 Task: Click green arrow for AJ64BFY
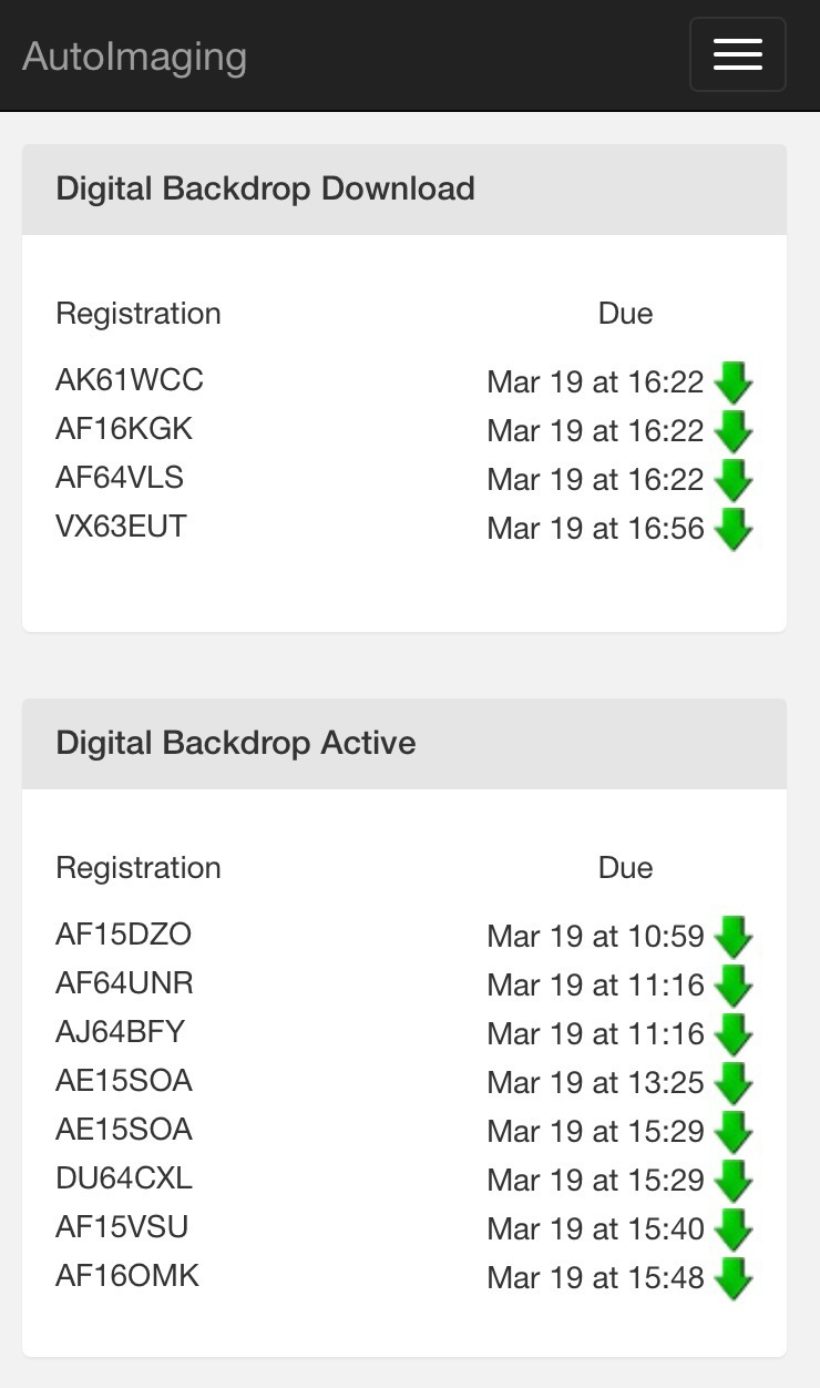pyautogui.click(x=734, y=1035)
